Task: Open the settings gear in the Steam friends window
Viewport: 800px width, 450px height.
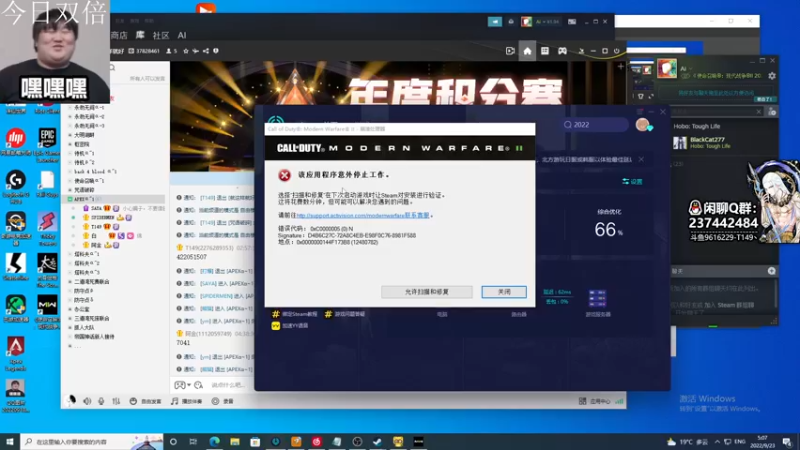Action: pos(772,76)
